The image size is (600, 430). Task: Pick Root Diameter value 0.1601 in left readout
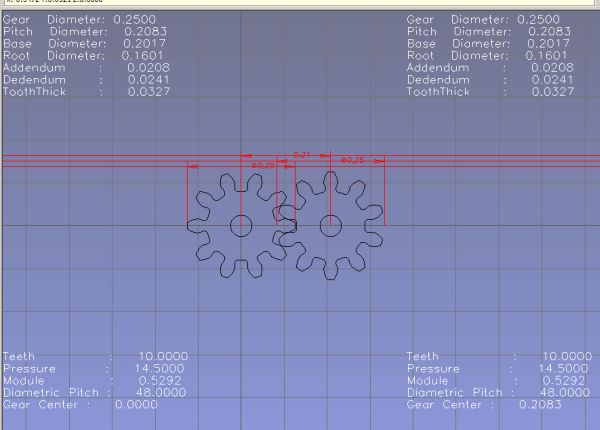click(142, 56)
